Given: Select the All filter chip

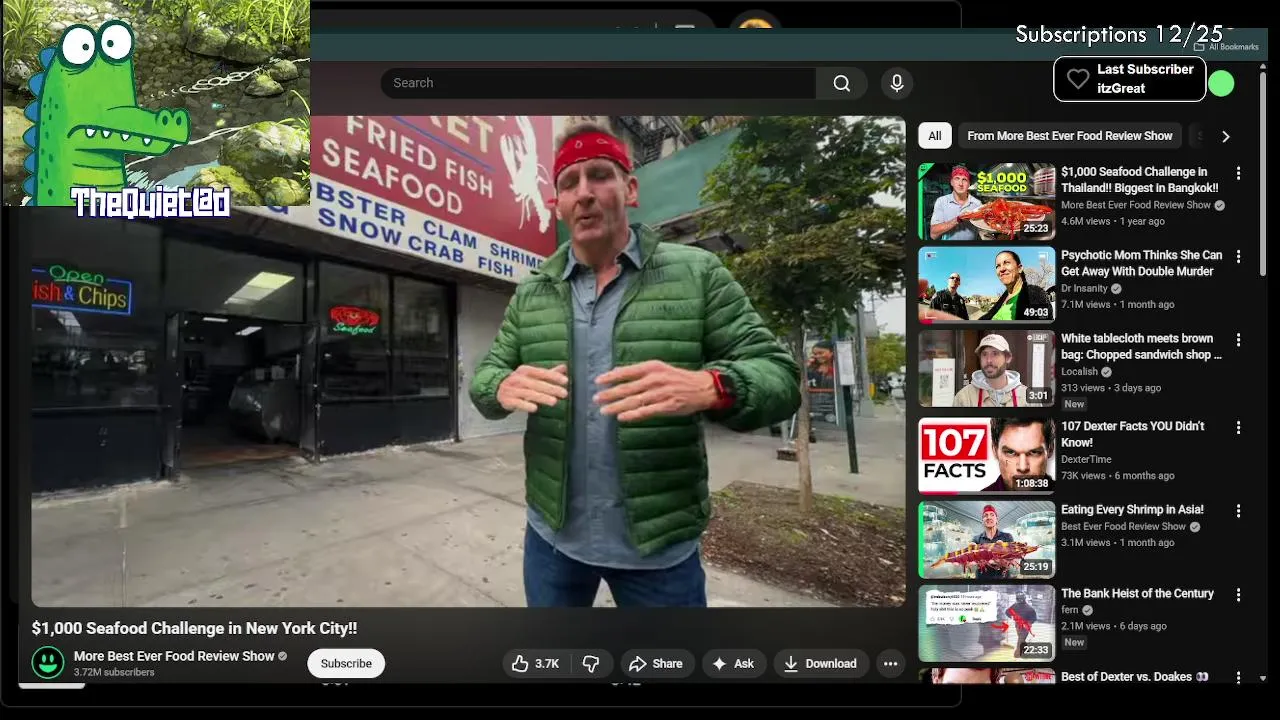Looking at the screenshot, I should pyautogui.click(x=934, y=136).
